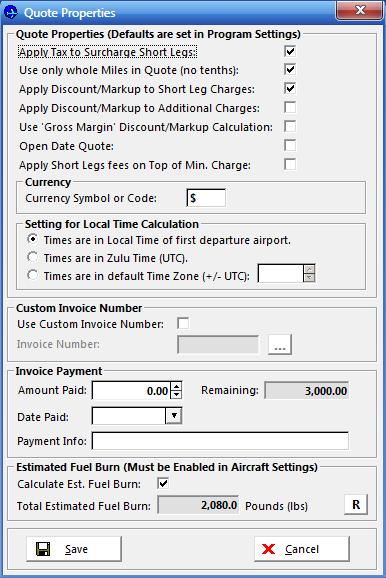
Task: Click the Payment Info field
Action: coord(220,441)
